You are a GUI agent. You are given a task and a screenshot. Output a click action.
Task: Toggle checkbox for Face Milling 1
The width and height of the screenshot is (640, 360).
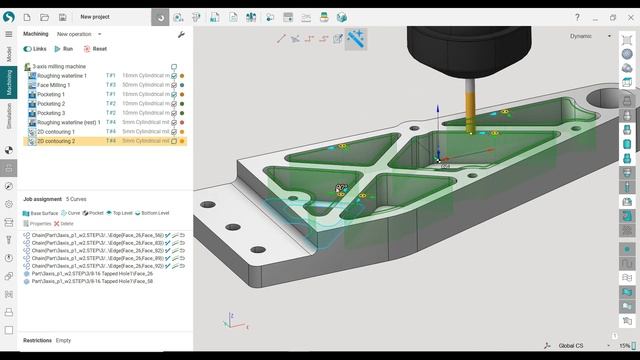[174, 85]
